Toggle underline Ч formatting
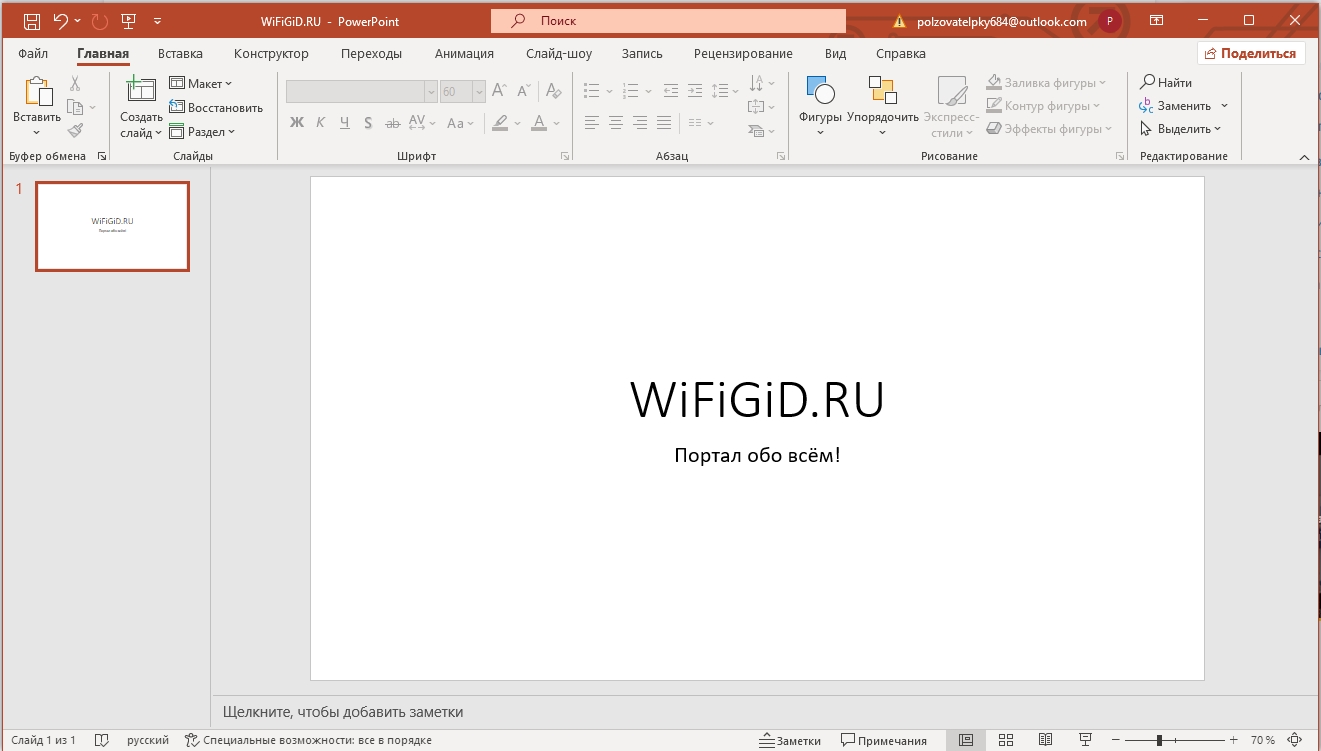The width and height of the screenshot is (1321, 751). click(x=344, y=123)
